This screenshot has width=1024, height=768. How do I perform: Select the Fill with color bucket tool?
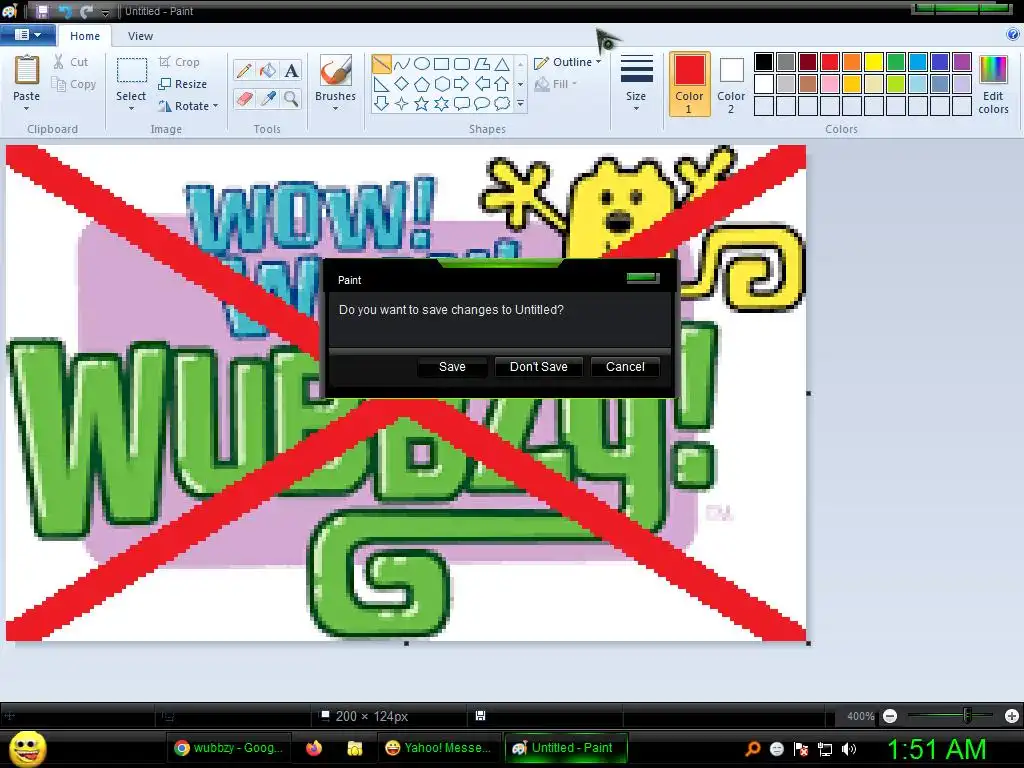click(268, 70)
